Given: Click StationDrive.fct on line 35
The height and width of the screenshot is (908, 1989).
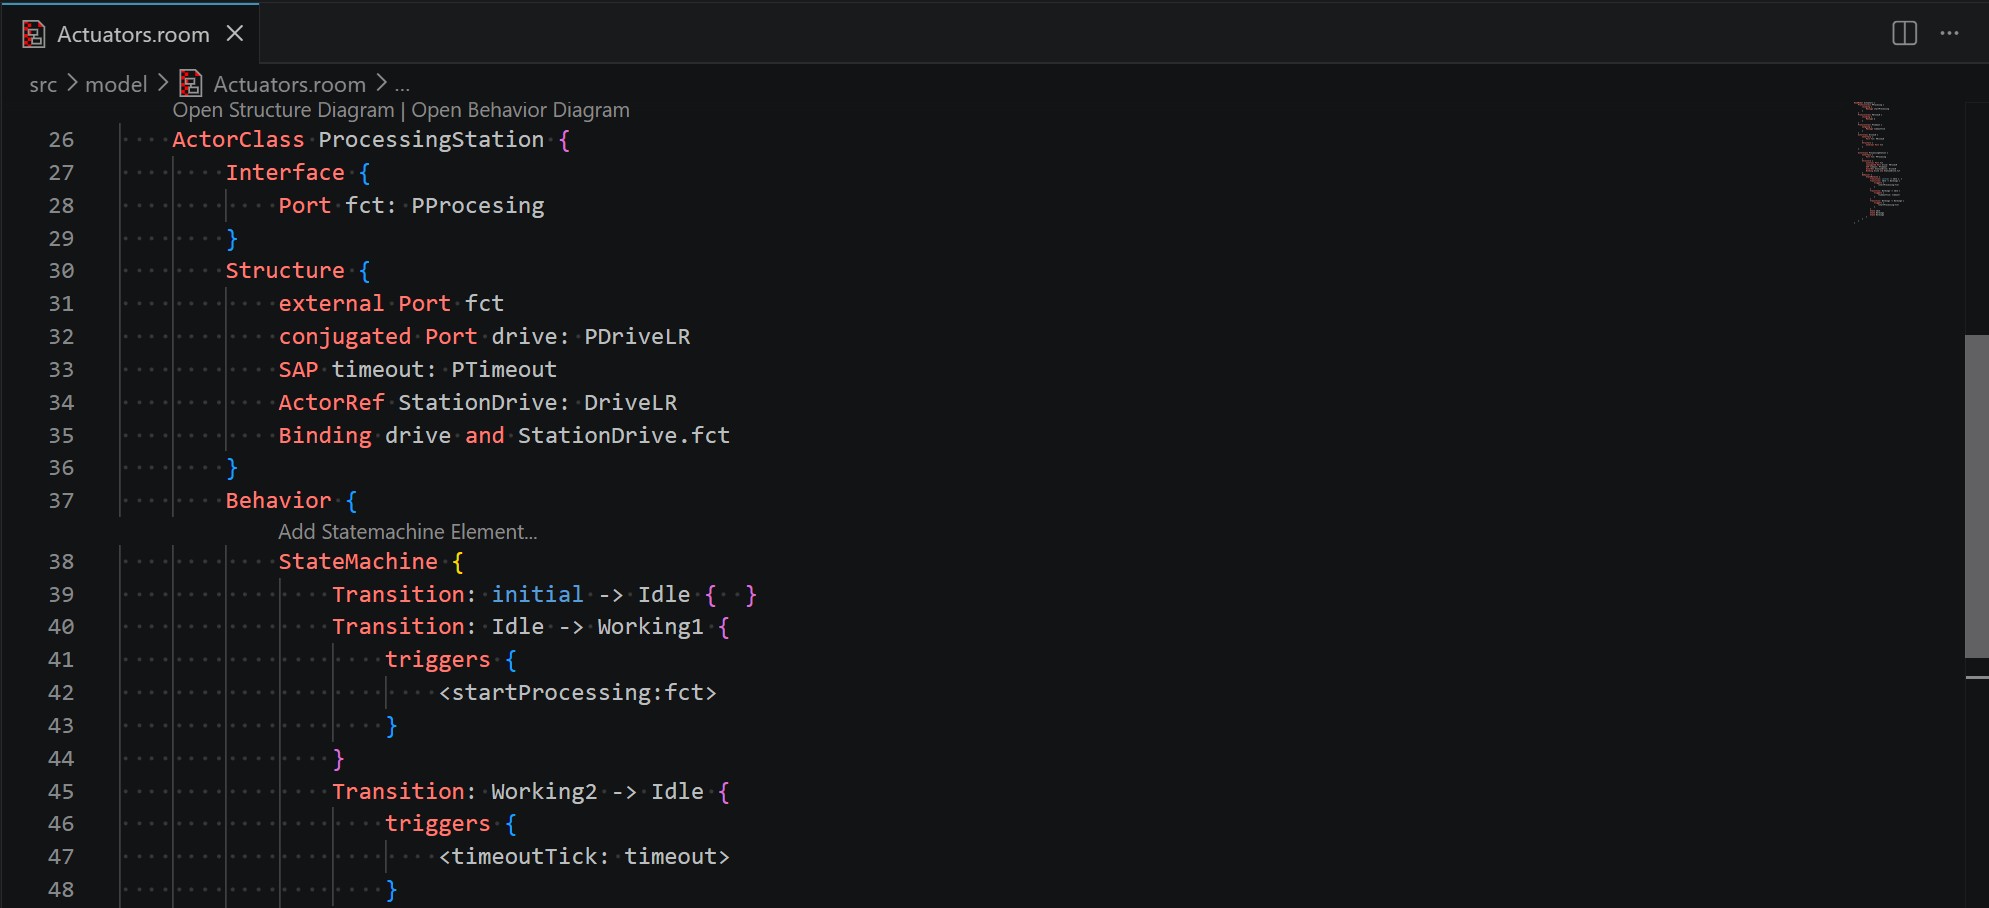Looking at the screenshot, I should click(x=624, y=436).
